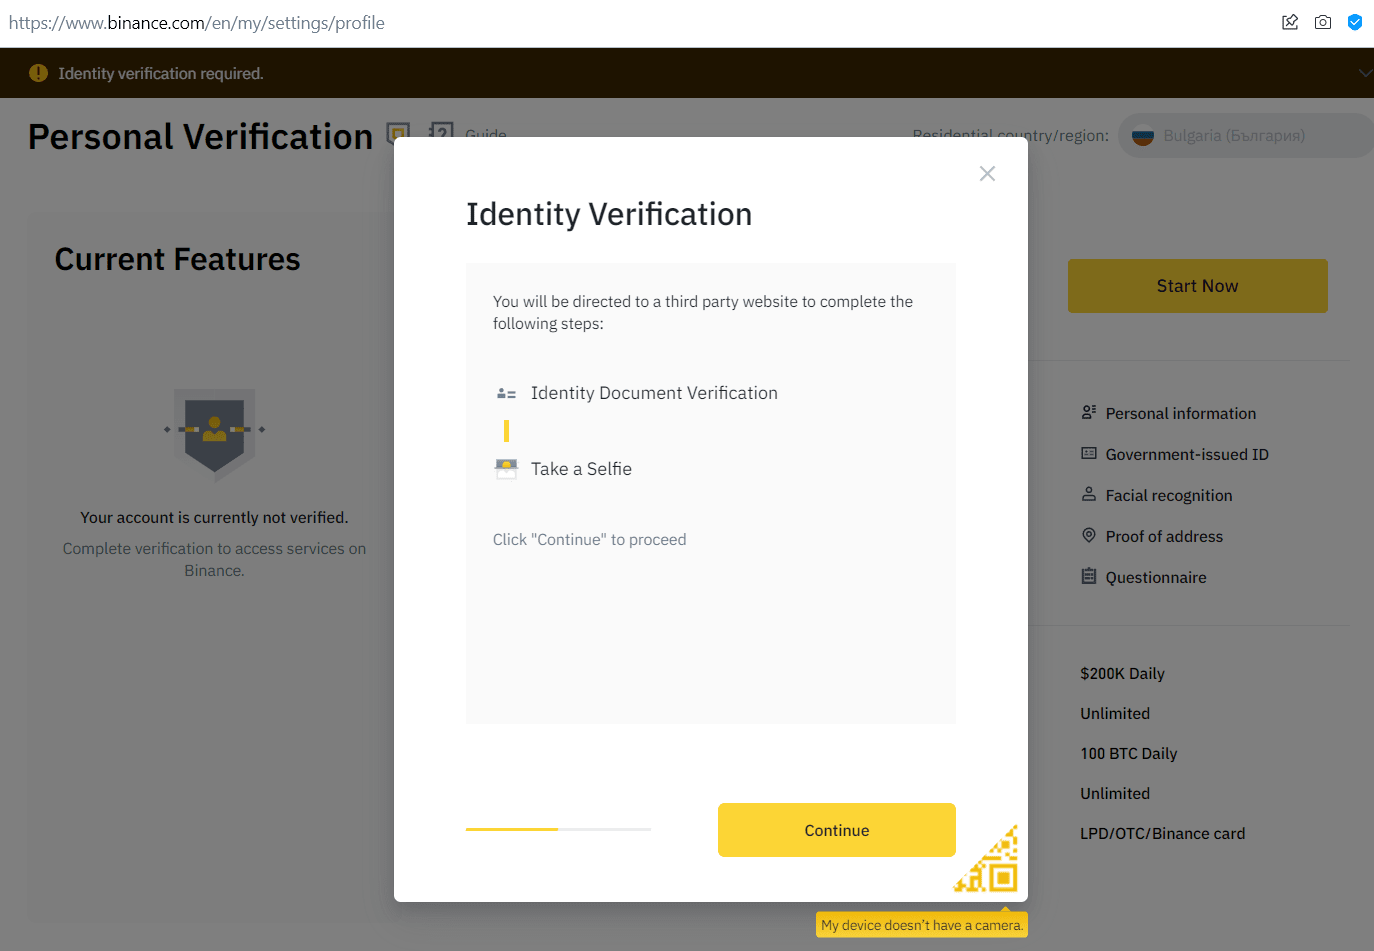Click the warning icon in the banner
The image size is (1374, 951).
pos(38,73)
